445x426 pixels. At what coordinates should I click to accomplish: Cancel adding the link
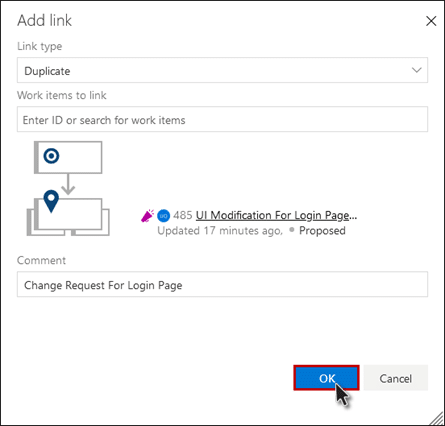pos(396,378)
